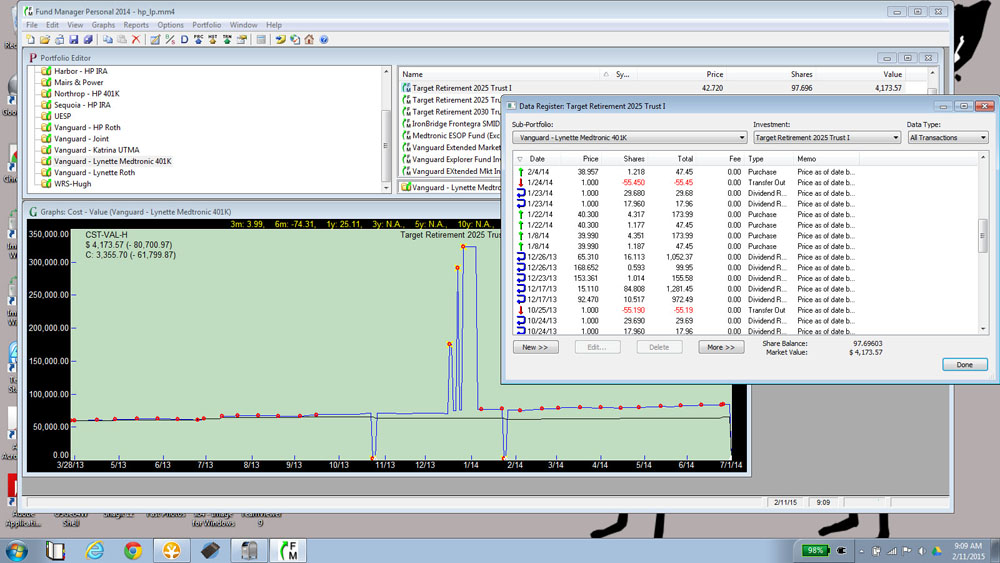Click the grey calendar toolbar icon
Viewport: 1000px width, 563px height.
(x=261, y=40)
